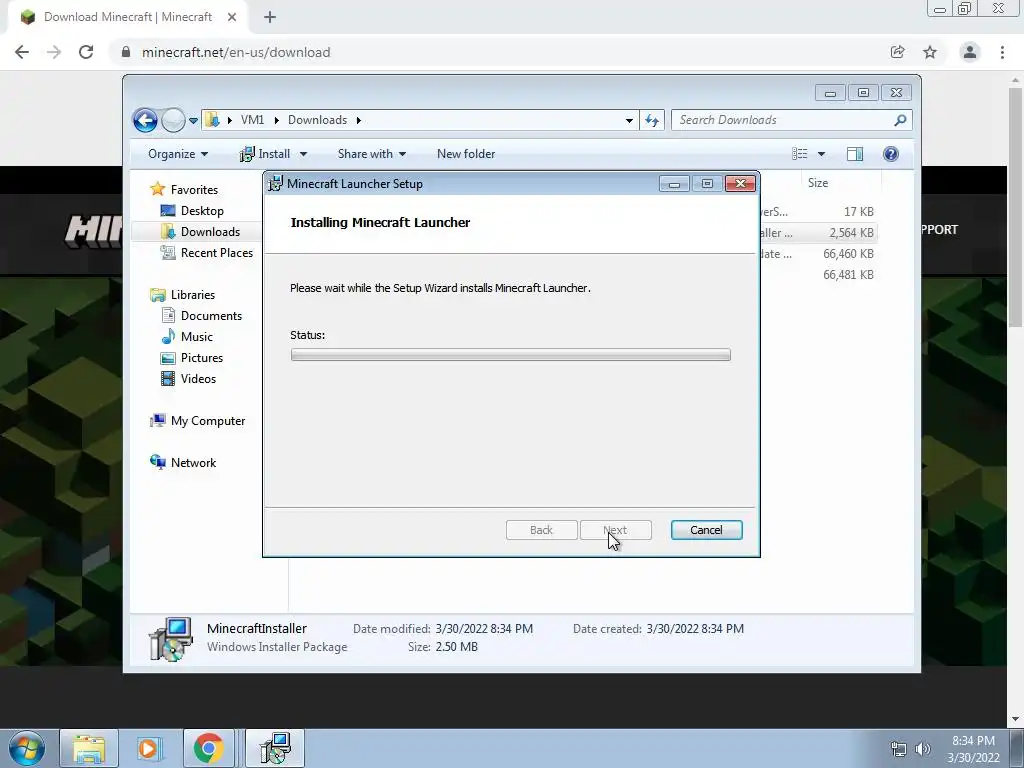This screenshot has height=768, width=1024.
Task: Open Documents library
Action: tap(211, 315)
